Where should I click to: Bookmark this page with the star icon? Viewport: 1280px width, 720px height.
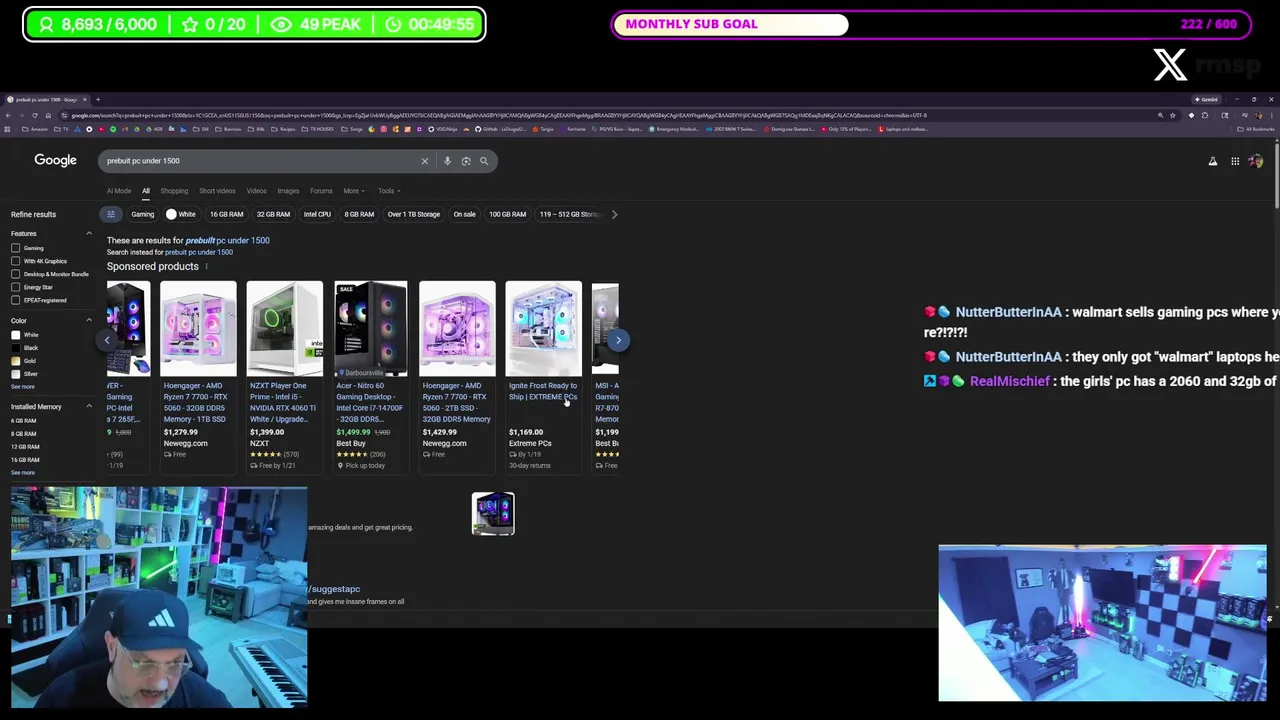point(1173,115)
